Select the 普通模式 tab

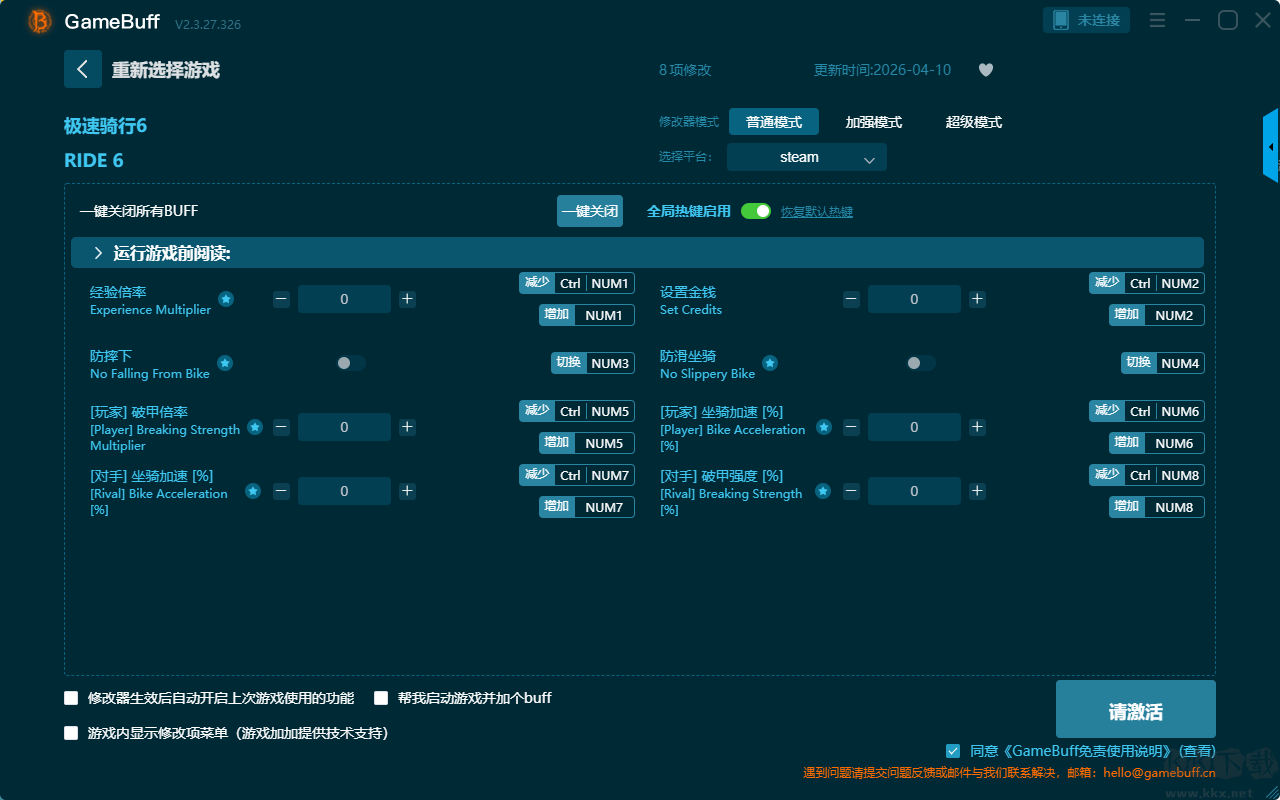pos(774,122)
